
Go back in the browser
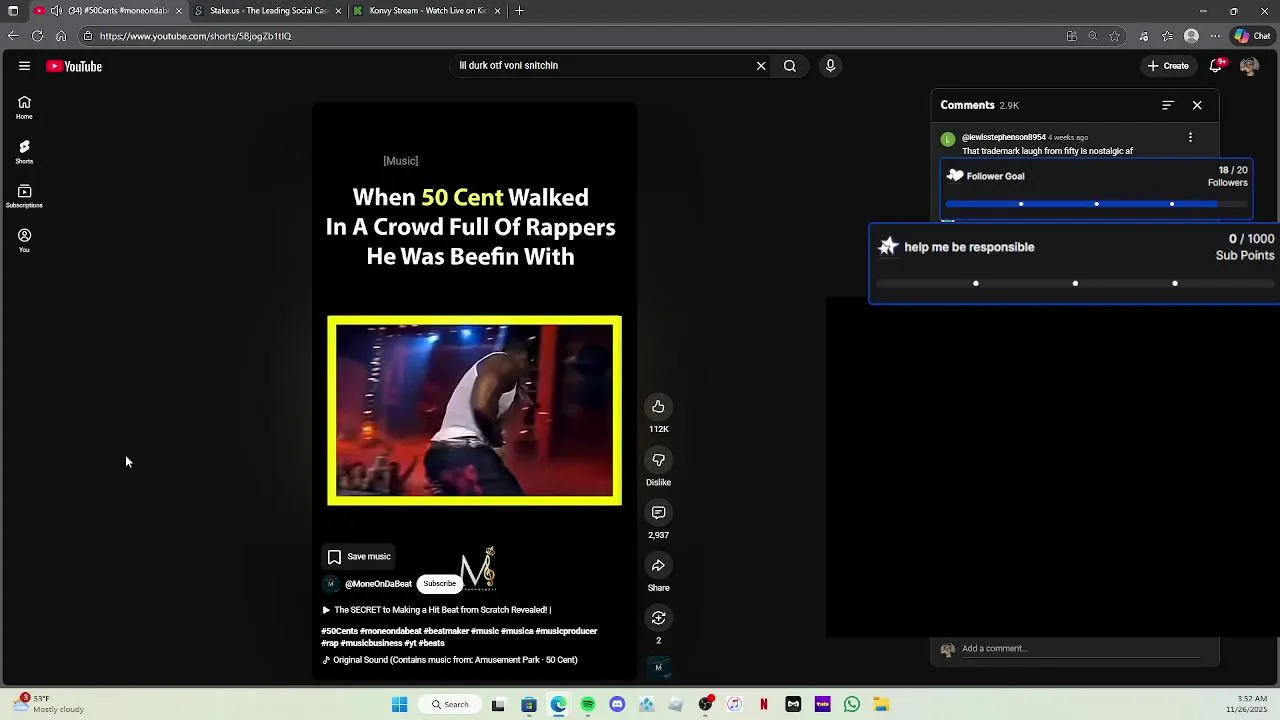pyautogui.click(x=12, y=36)
